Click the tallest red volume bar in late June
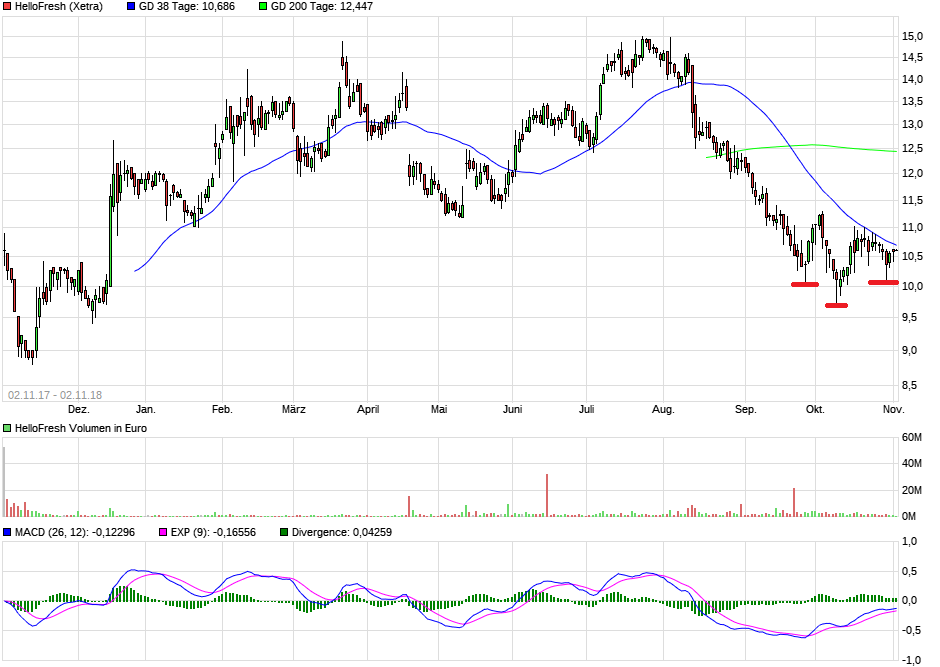 point(547,495)
